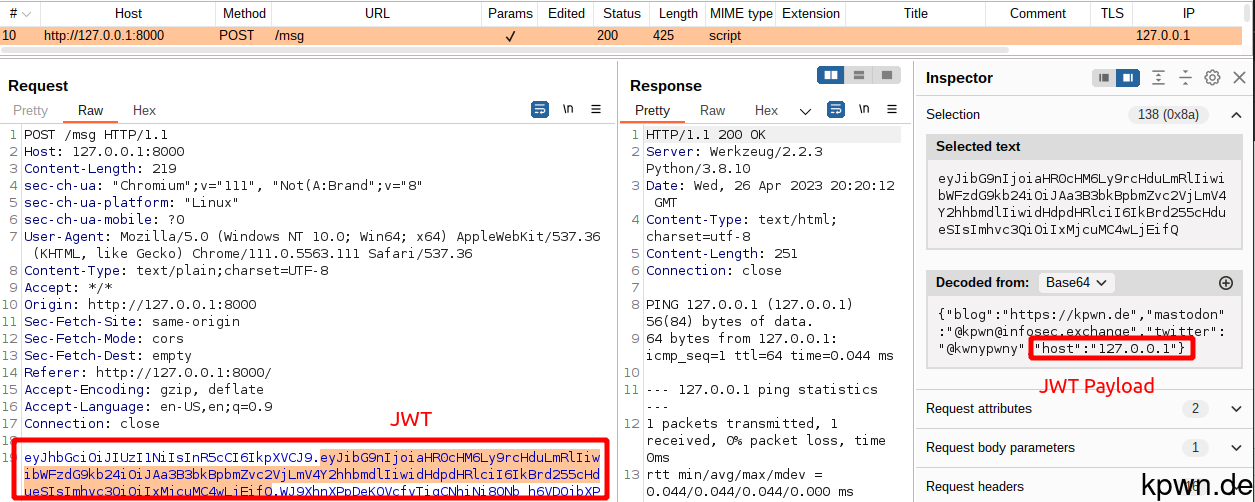Viewport: 1255px width, 502px height.
Task: Click the /msg URL cell in row 10
Action: [x=289, y=35]
